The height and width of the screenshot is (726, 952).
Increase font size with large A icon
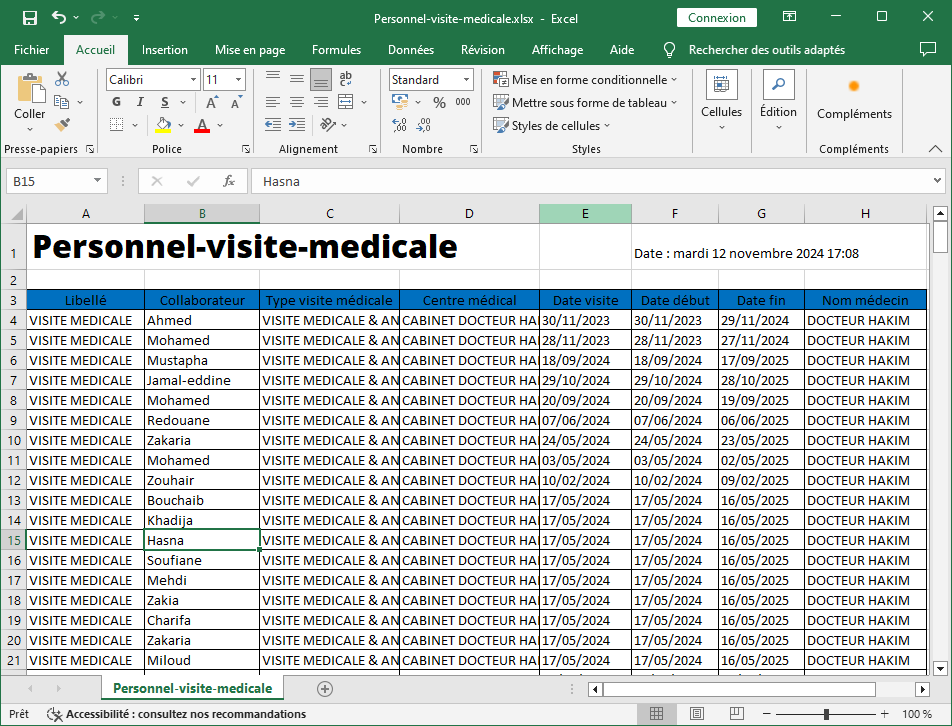212,103
